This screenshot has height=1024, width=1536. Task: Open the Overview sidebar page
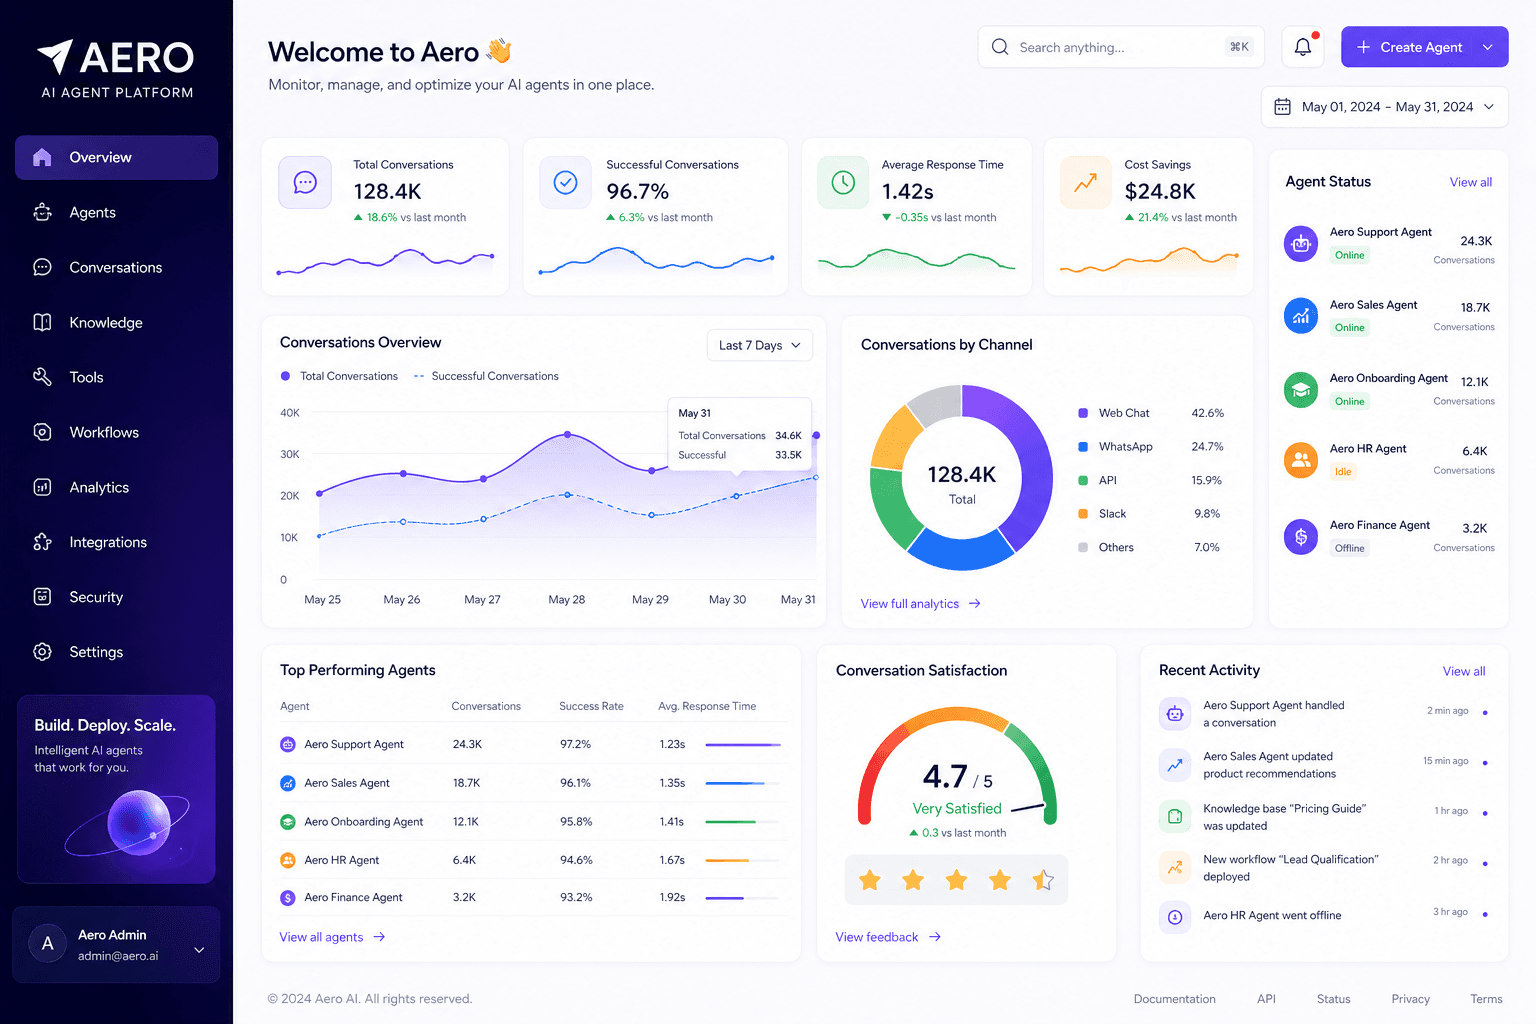click(116, 157)
